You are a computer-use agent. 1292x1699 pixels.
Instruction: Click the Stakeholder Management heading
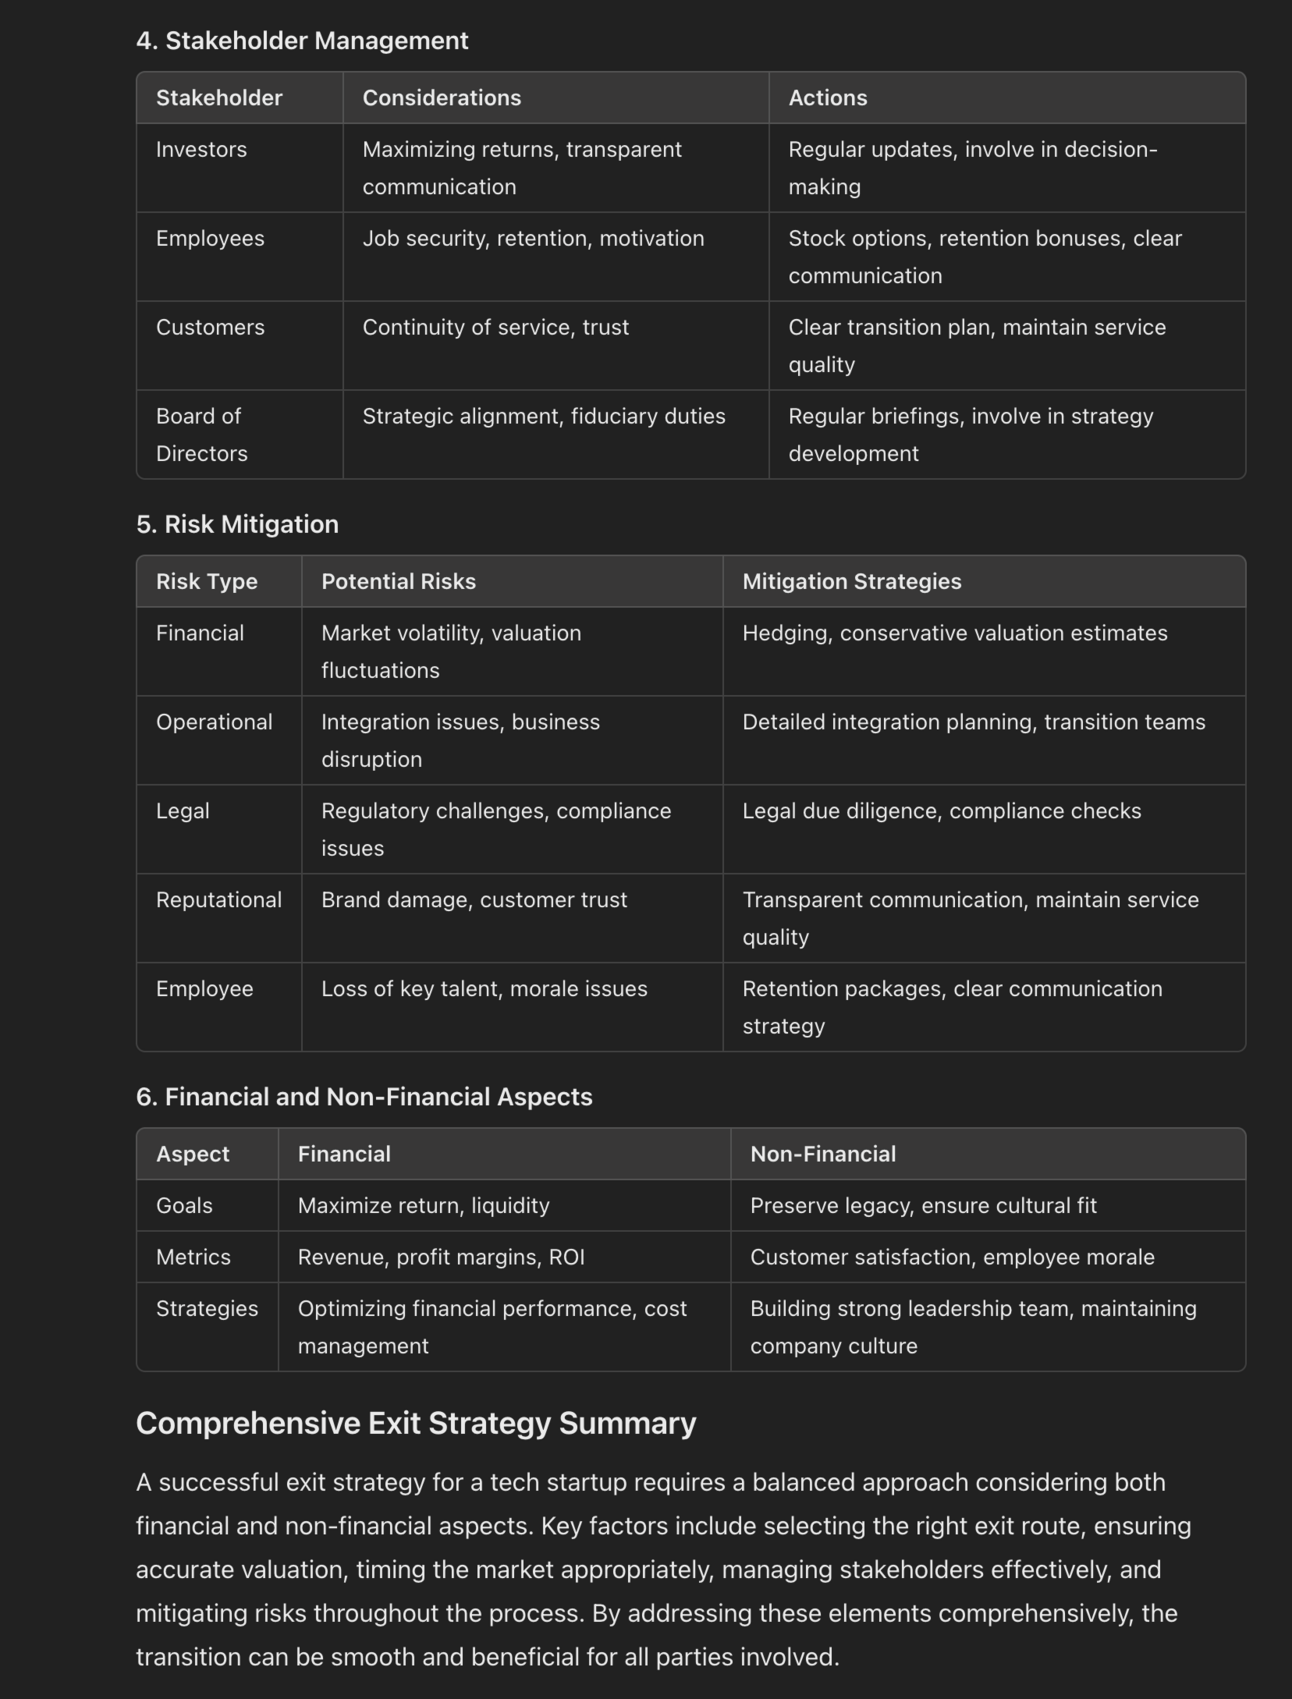[302, 40]
